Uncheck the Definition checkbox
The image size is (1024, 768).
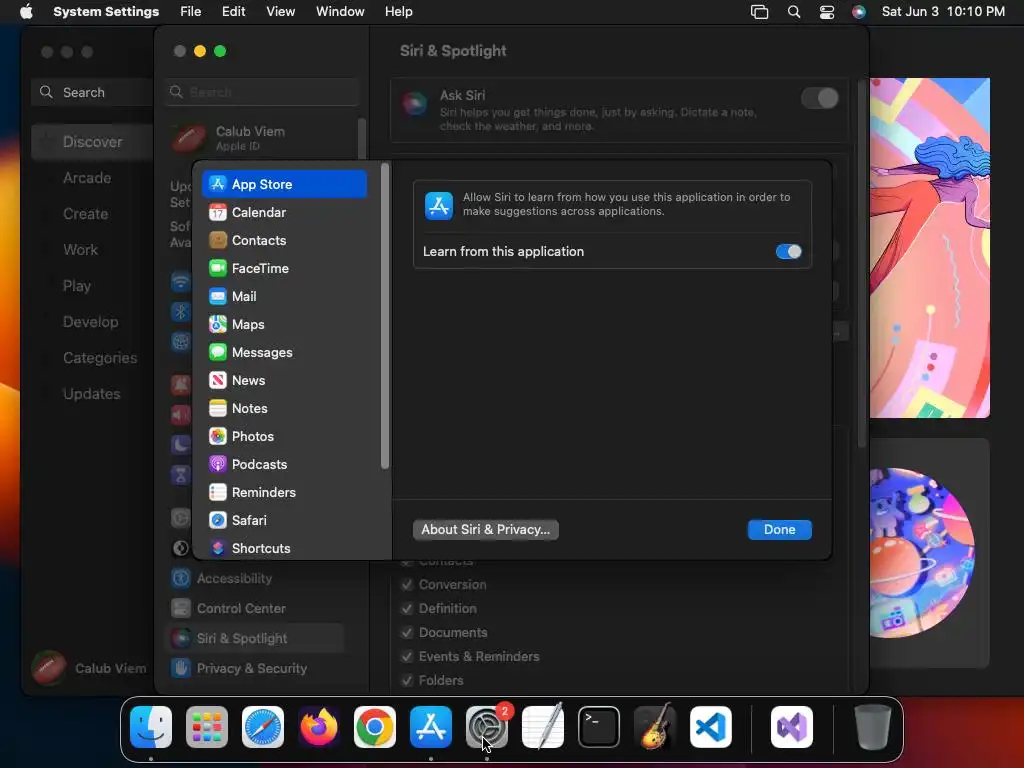pos(407,609)
